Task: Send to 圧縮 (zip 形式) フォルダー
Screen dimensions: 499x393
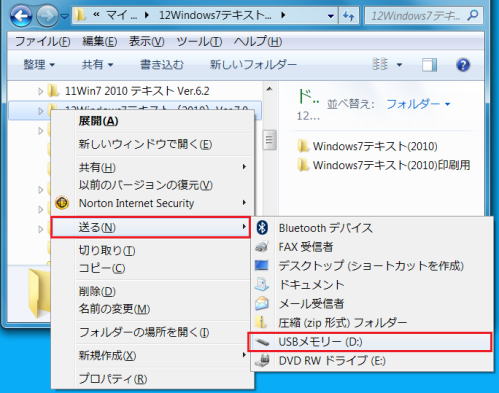Action: pos(372,323)
